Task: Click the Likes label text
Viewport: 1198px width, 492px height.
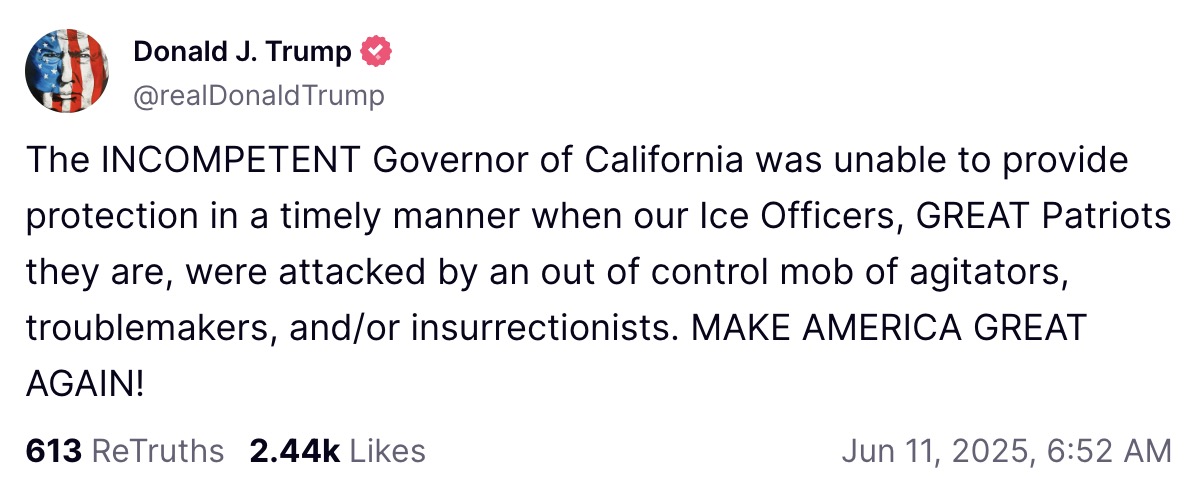Action: tap(387, 451)
